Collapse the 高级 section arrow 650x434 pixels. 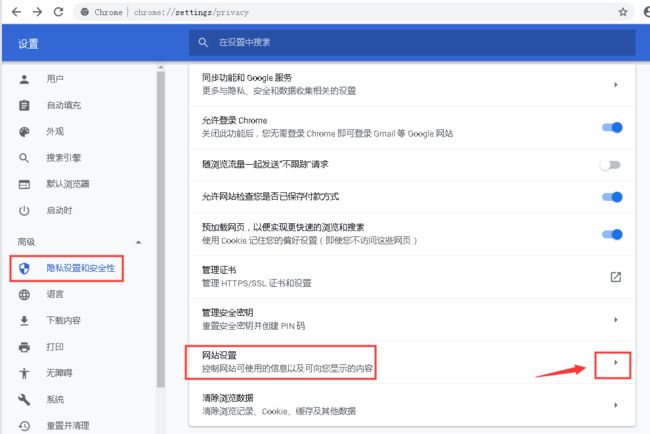(138, 242)
